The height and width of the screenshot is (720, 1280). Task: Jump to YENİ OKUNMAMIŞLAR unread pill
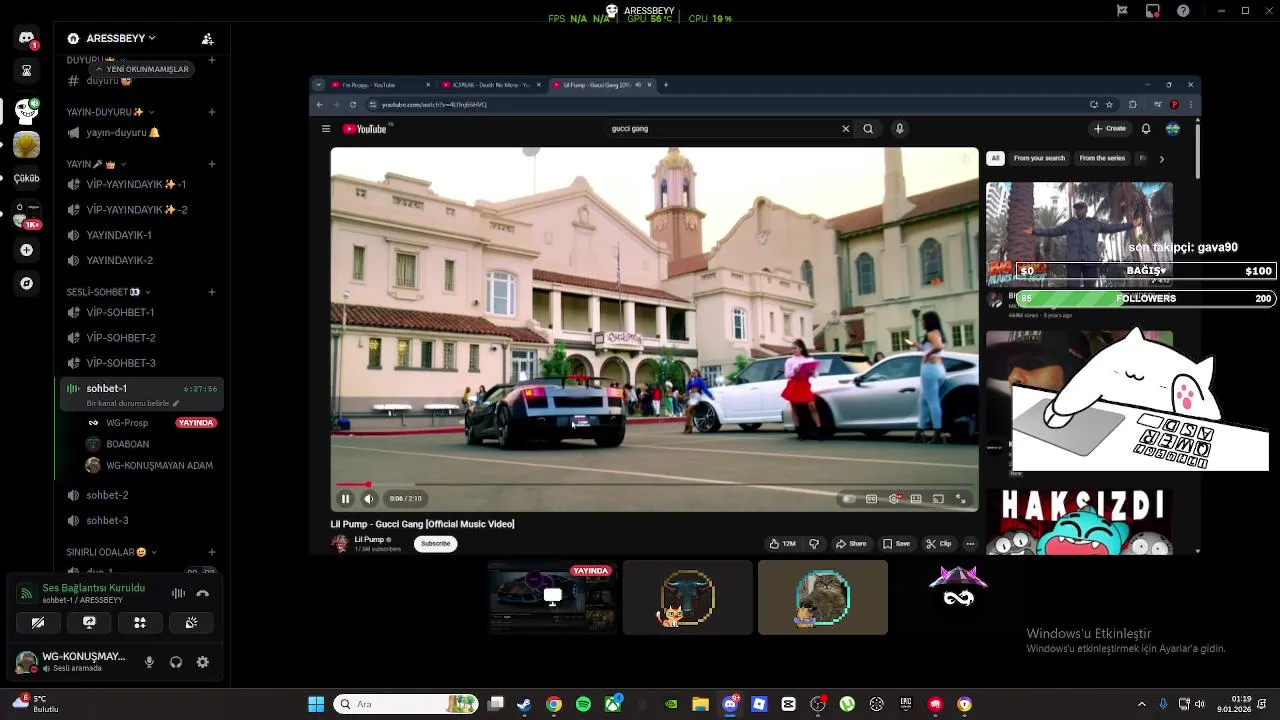[141, 69]
